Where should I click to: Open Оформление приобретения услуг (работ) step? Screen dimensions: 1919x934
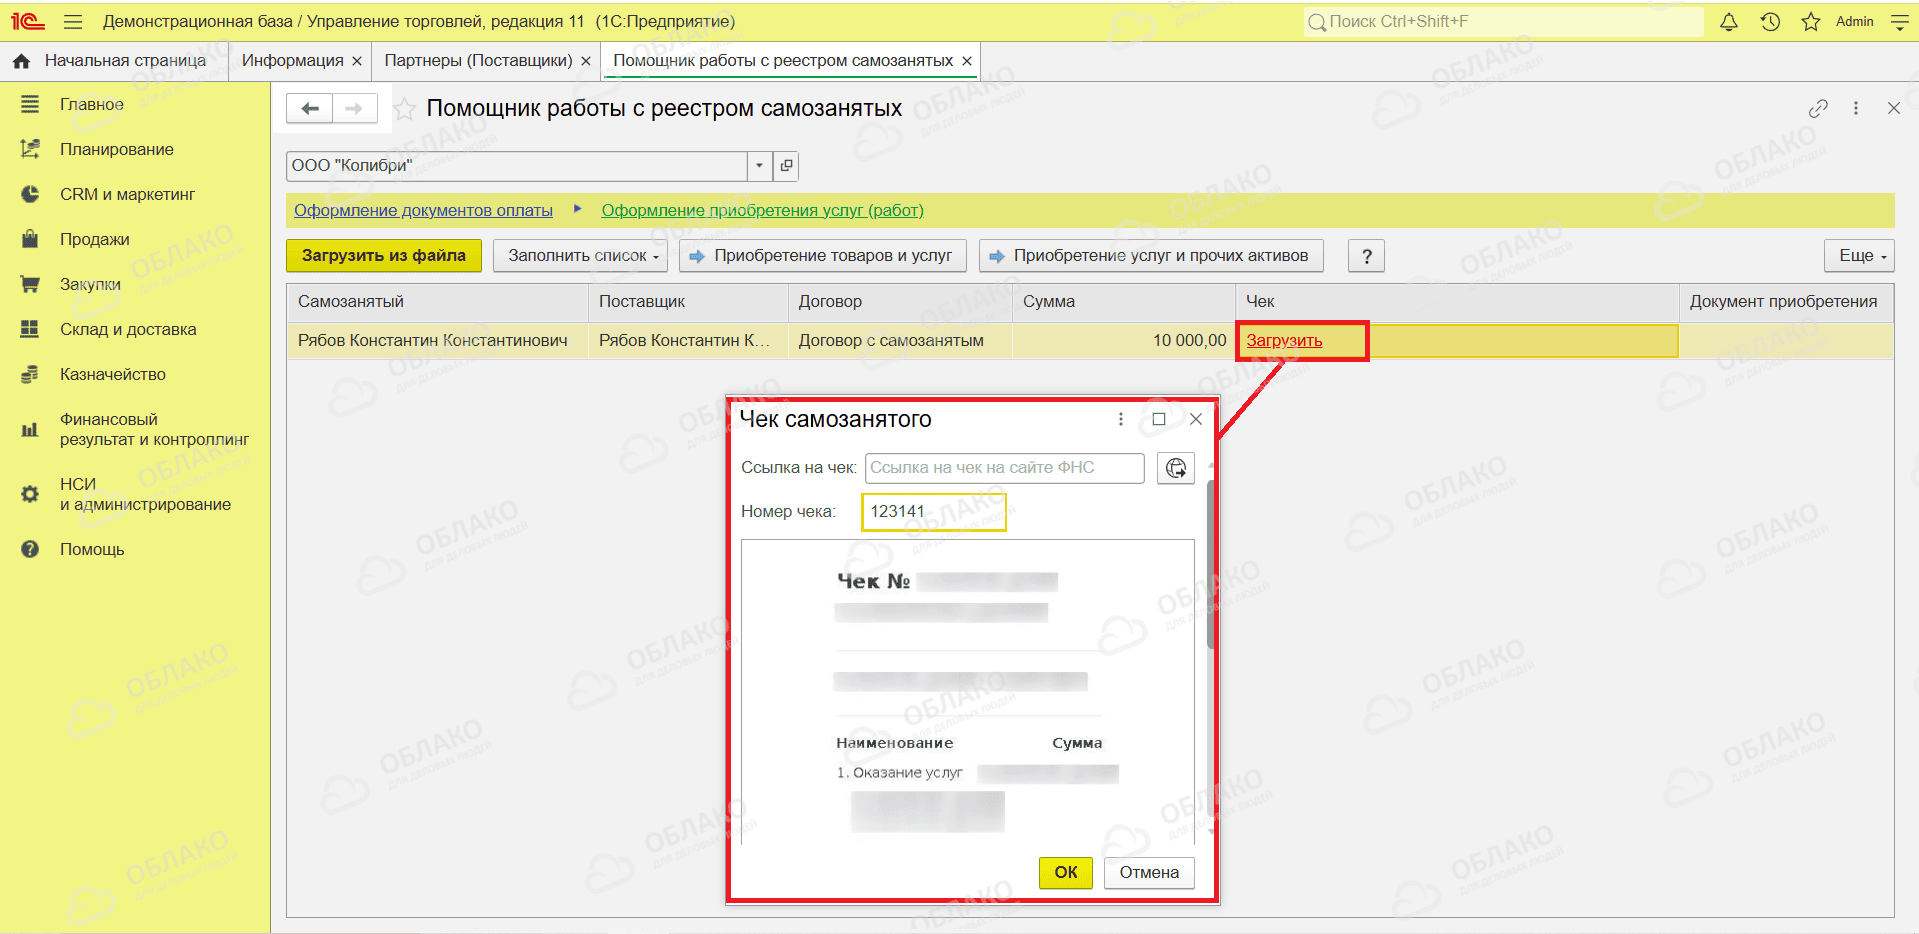pos(762,210)
